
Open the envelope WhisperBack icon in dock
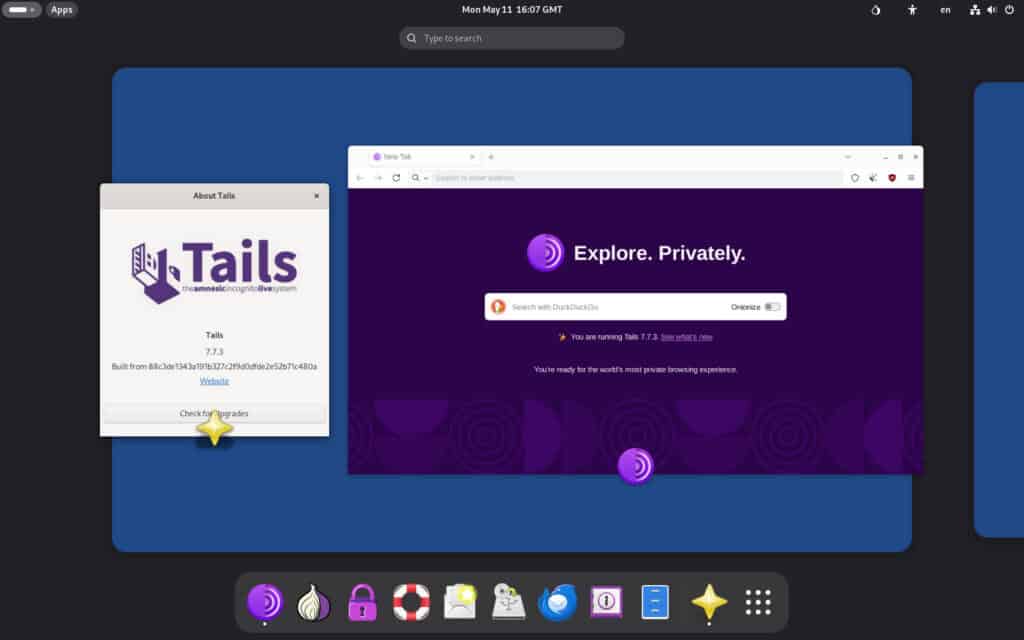[460, 601]
